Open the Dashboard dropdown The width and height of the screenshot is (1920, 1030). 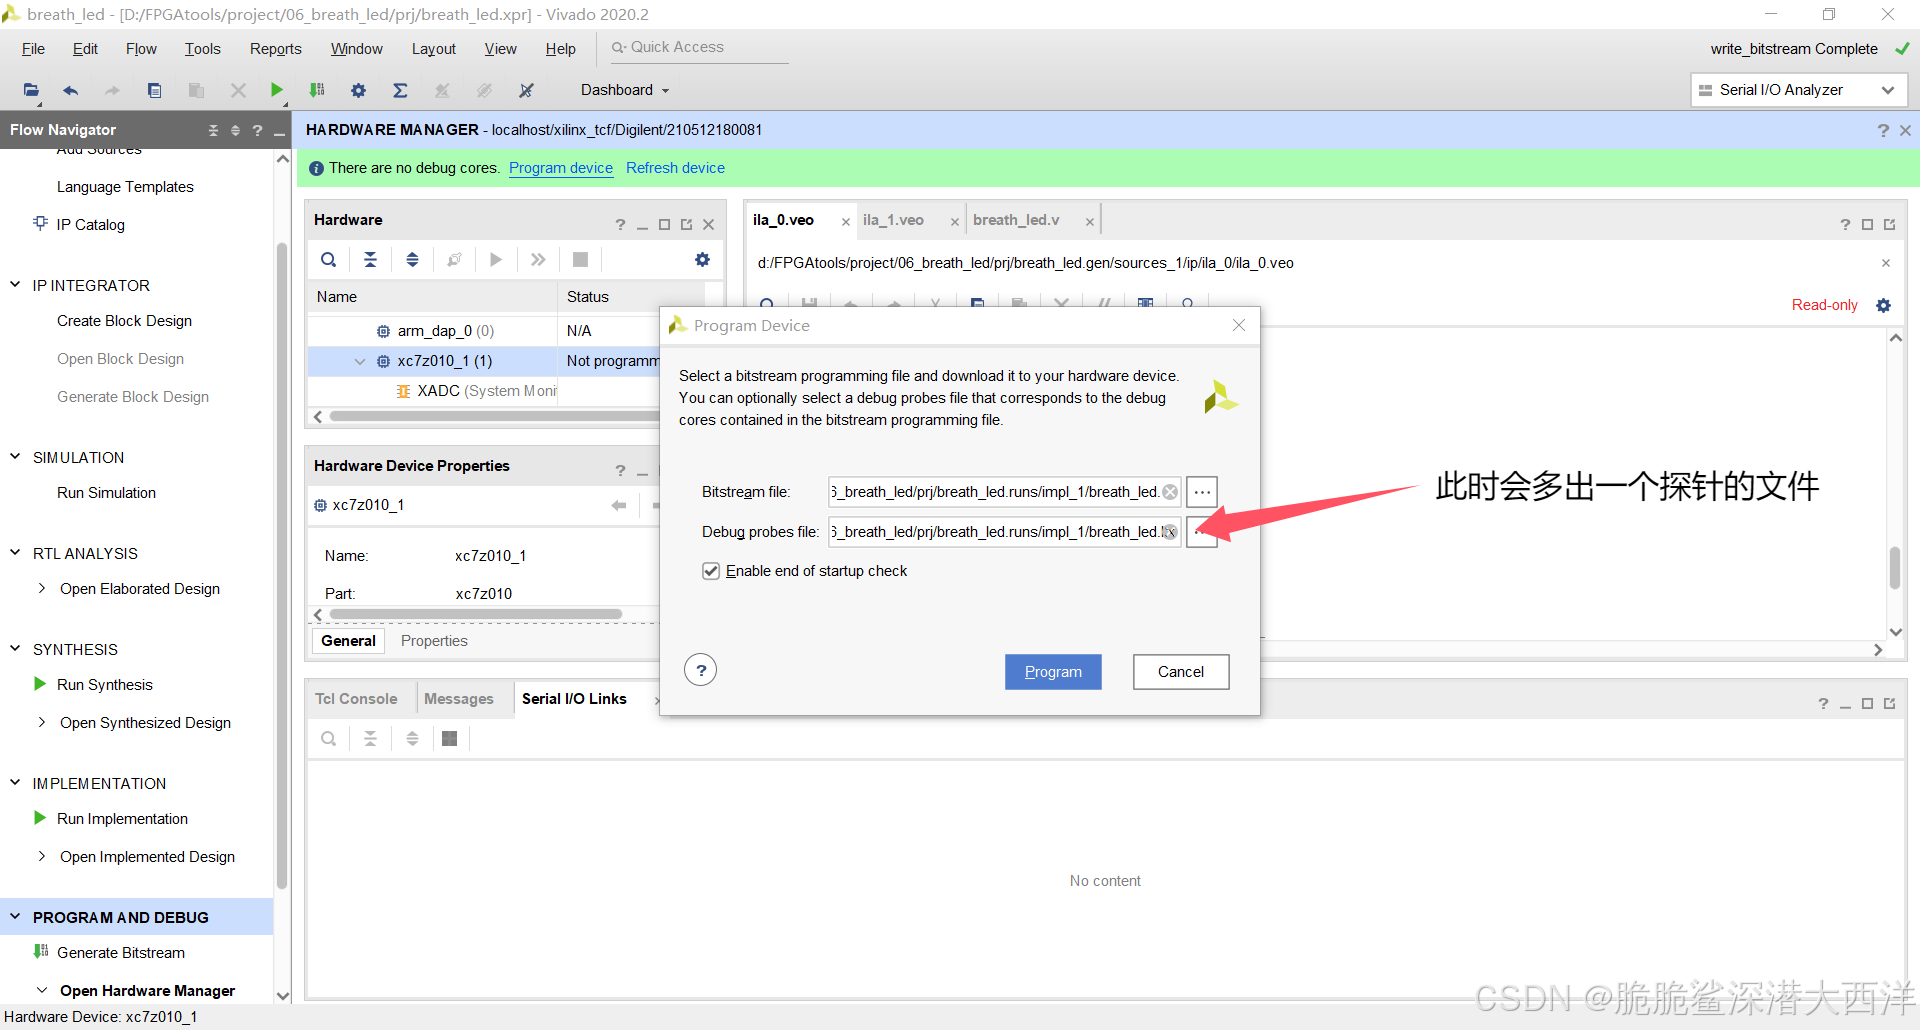coord(625,90)
